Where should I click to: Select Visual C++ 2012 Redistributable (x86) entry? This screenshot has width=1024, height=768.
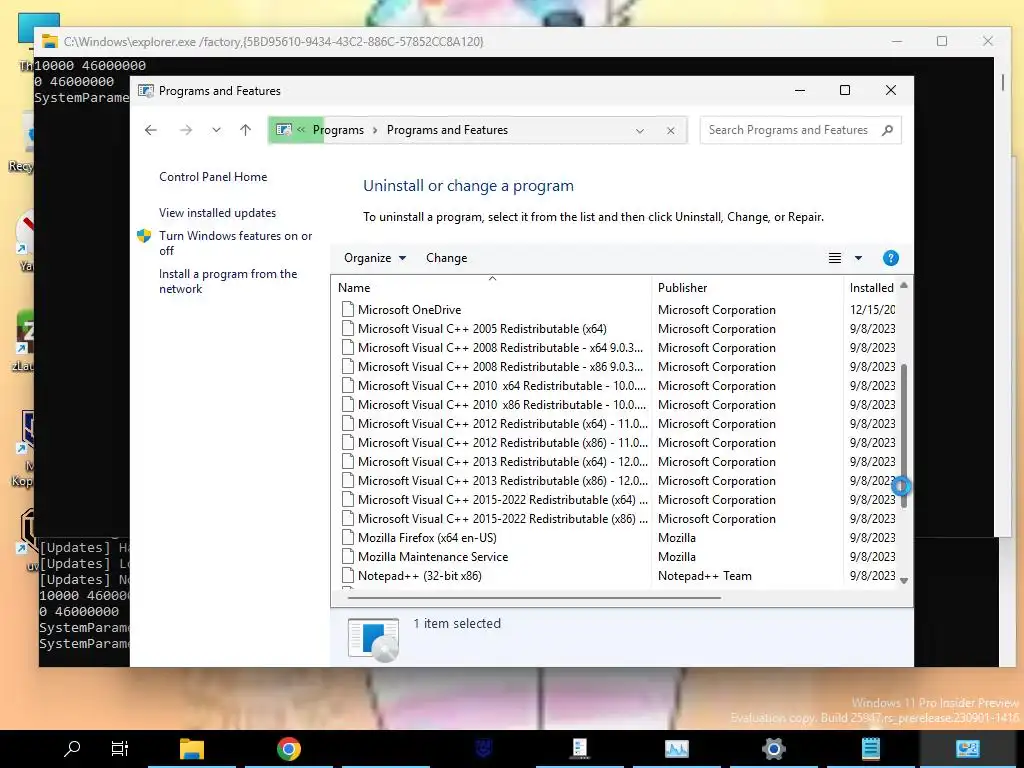point(503,442)
